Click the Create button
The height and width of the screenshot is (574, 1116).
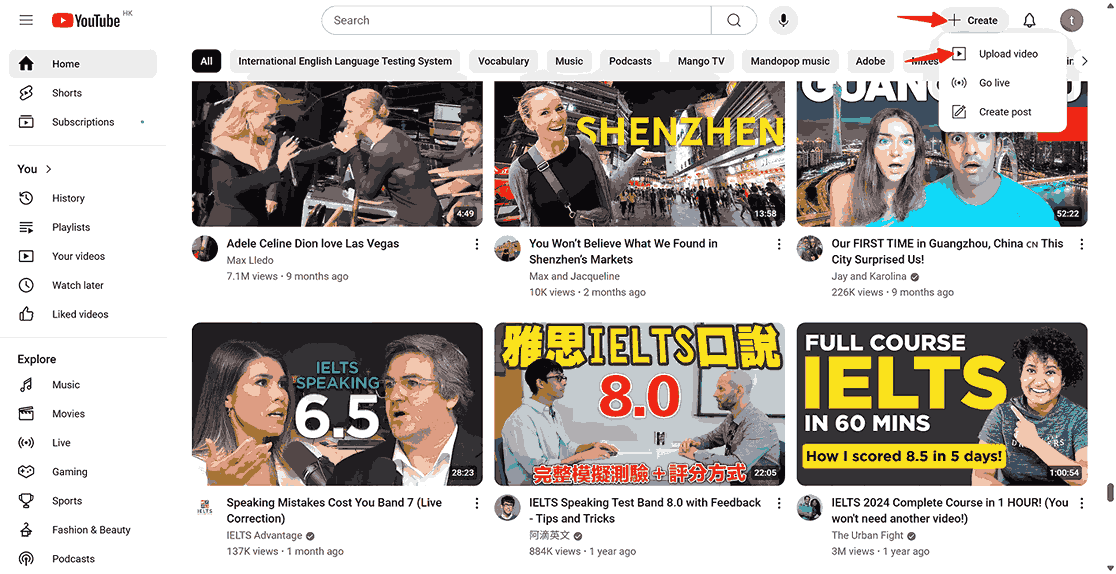point(974,20)
